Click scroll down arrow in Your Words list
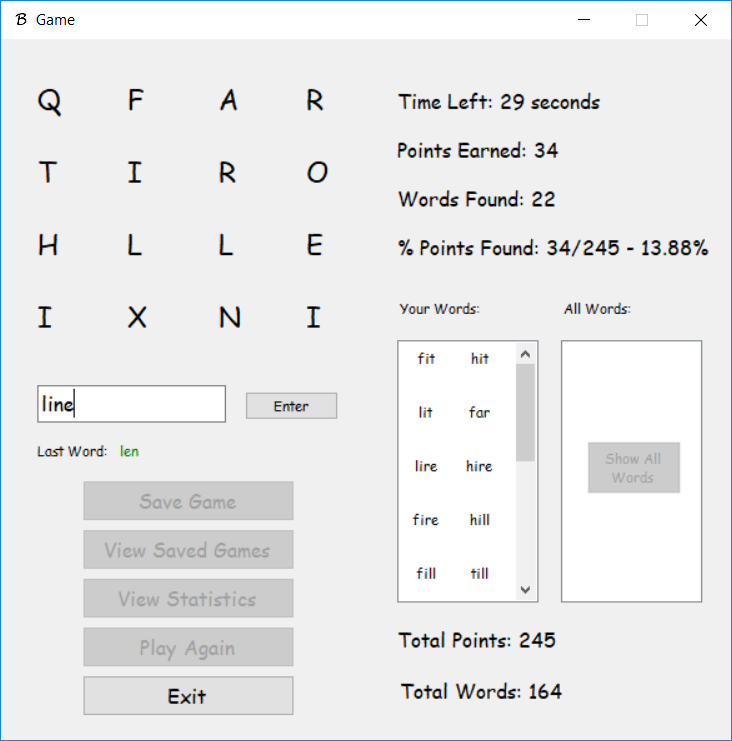732x741 pixels. (x=526, y=590)
